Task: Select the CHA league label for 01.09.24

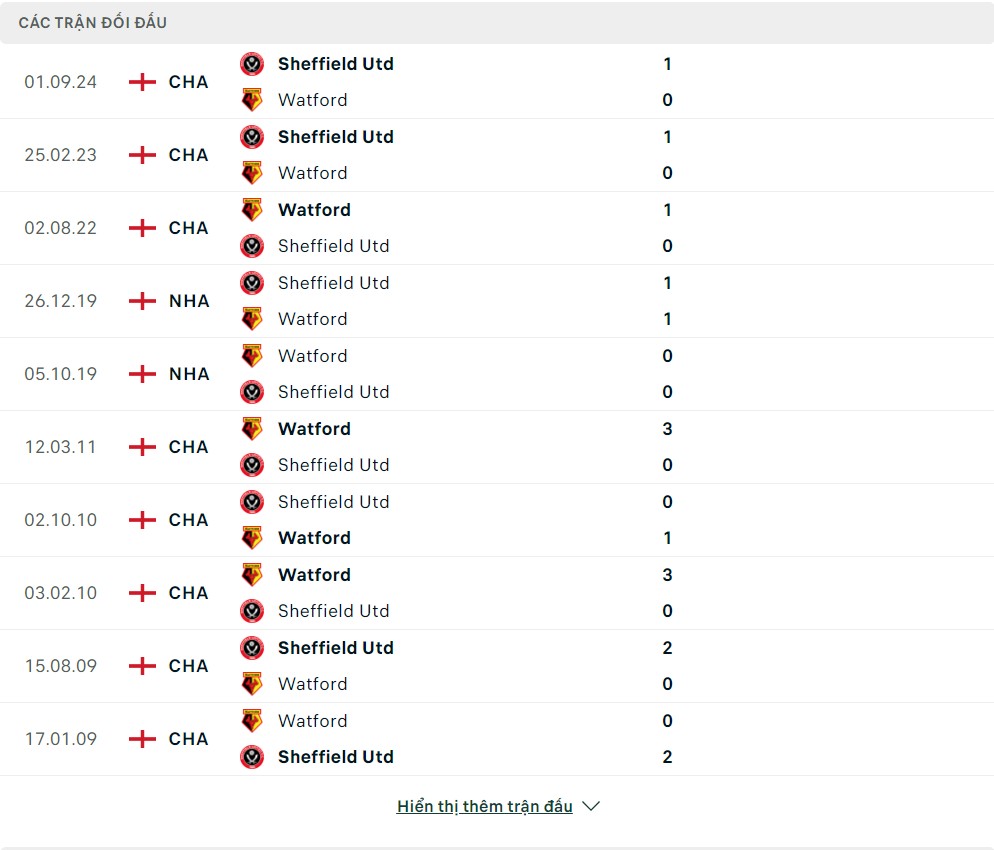Action: [188, 82]
